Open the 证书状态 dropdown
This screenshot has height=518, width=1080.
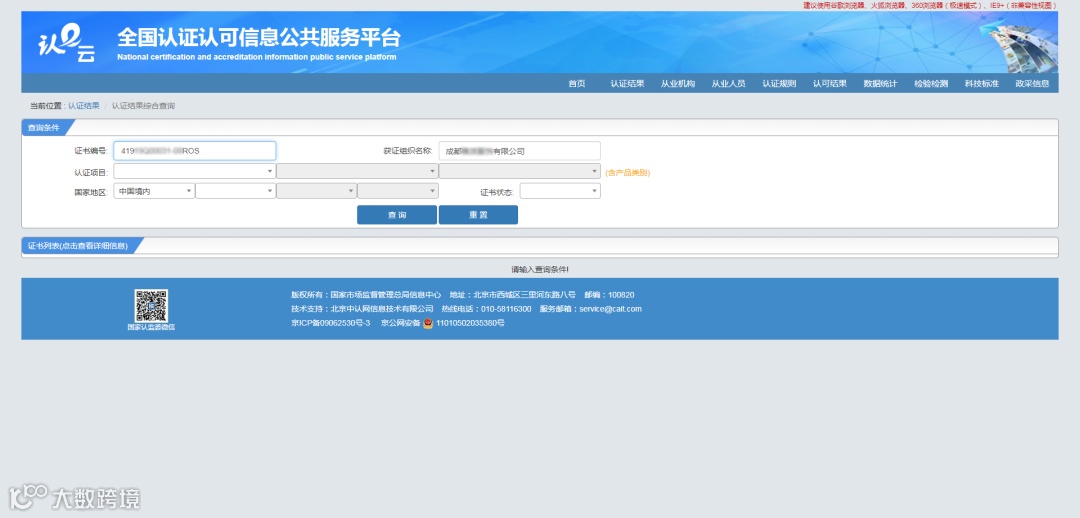click(560, 191)
